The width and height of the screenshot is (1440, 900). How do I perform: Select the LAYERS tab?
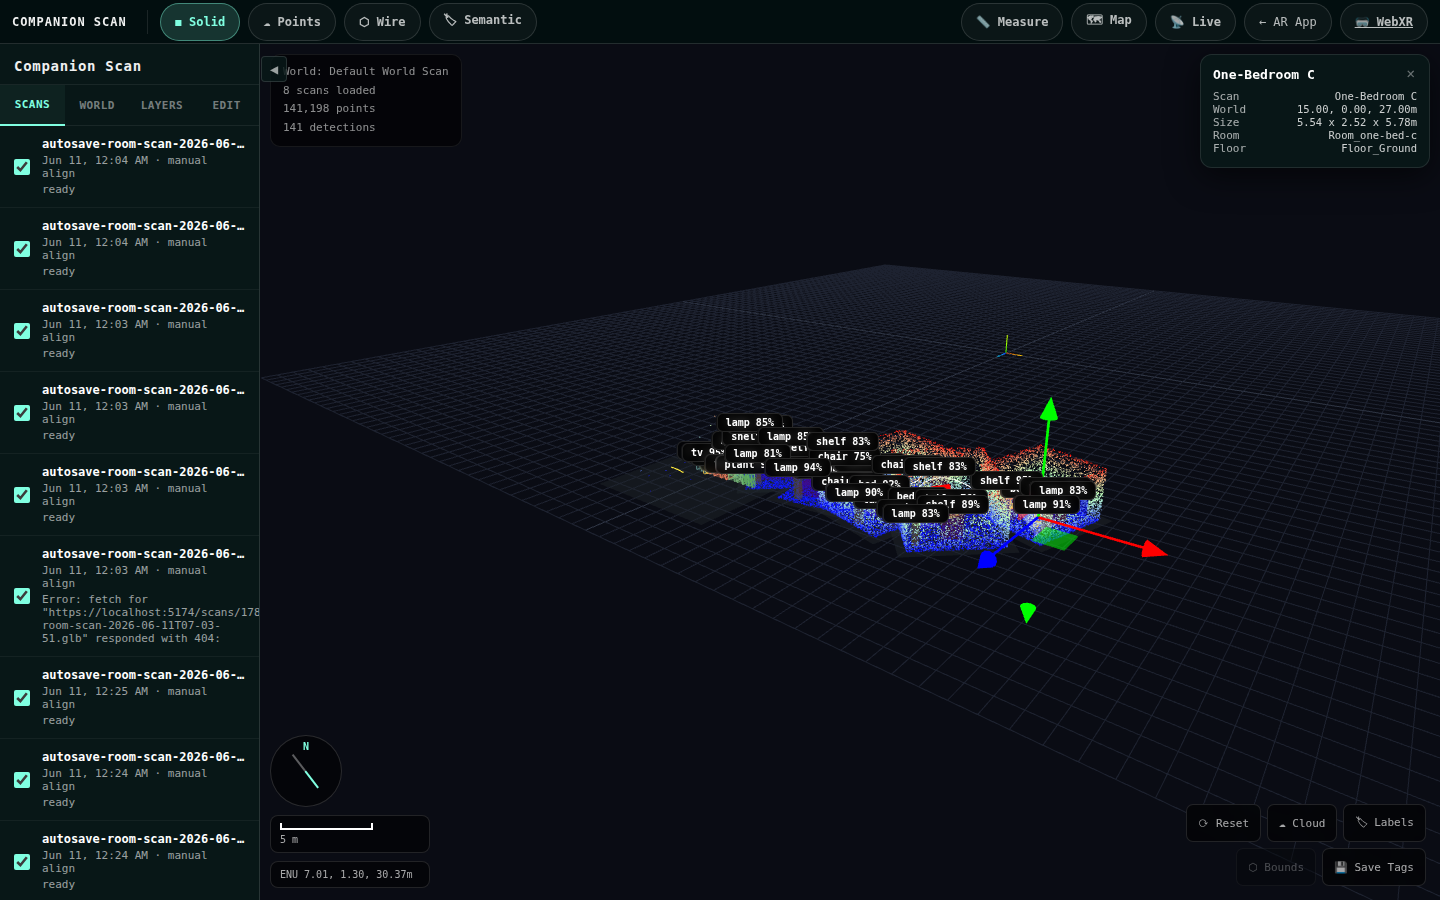(x=162, y=105)
